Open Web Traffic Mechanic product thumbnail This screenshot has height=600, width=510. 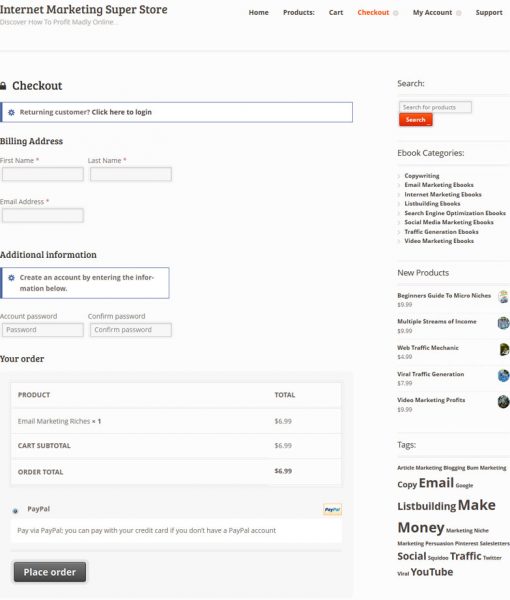click(504, 349)
